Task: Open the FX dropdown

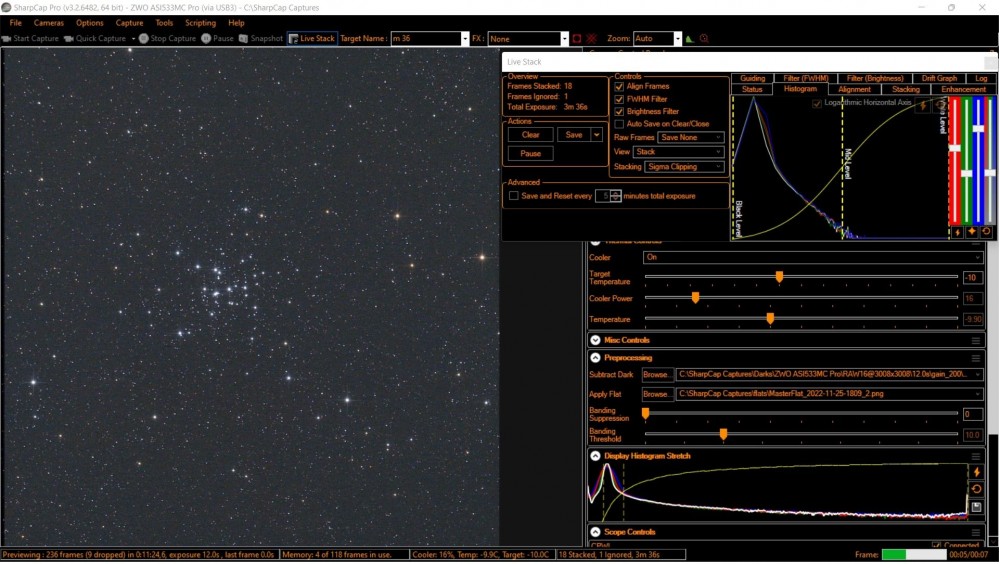Action: (x=564, y=39)
